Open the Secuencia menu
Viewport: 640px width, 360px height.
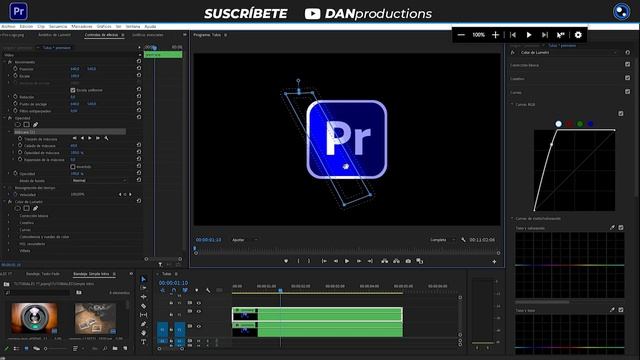pyautogui.click(x=58, y=27)
